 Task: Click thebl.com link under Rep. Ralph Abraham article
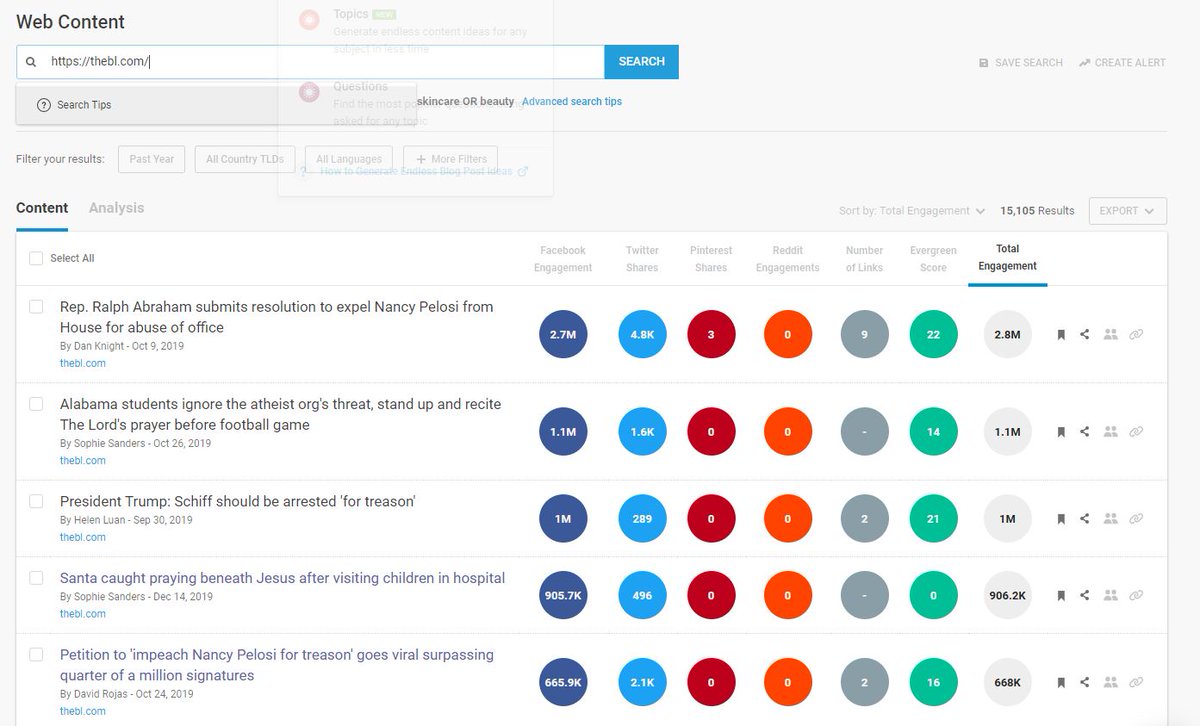[82, 363]
